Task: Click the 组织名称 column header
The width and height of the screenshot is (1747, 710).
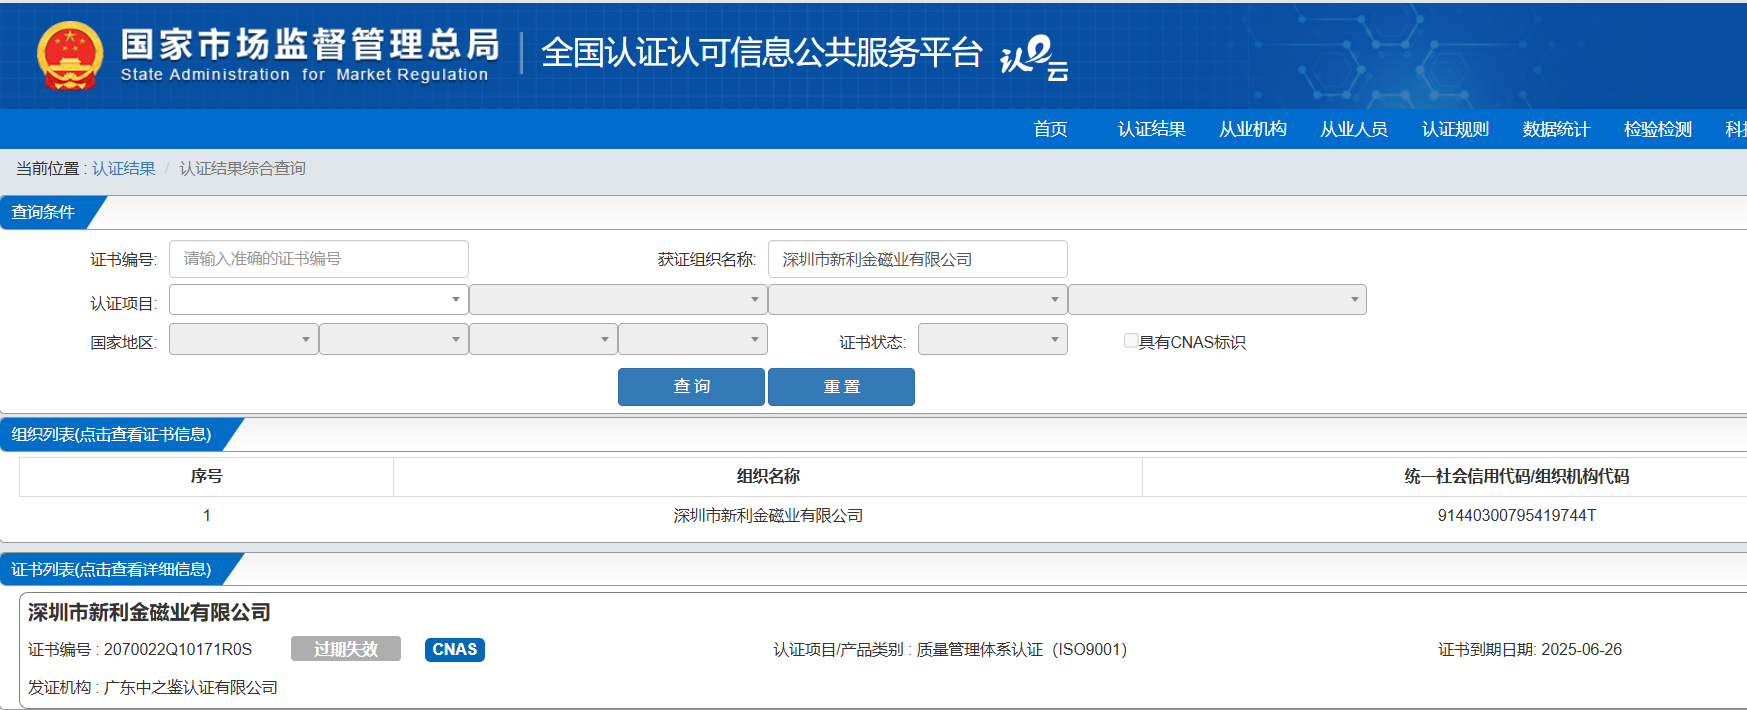Action: pyautogui.click(x=768, y=476)
